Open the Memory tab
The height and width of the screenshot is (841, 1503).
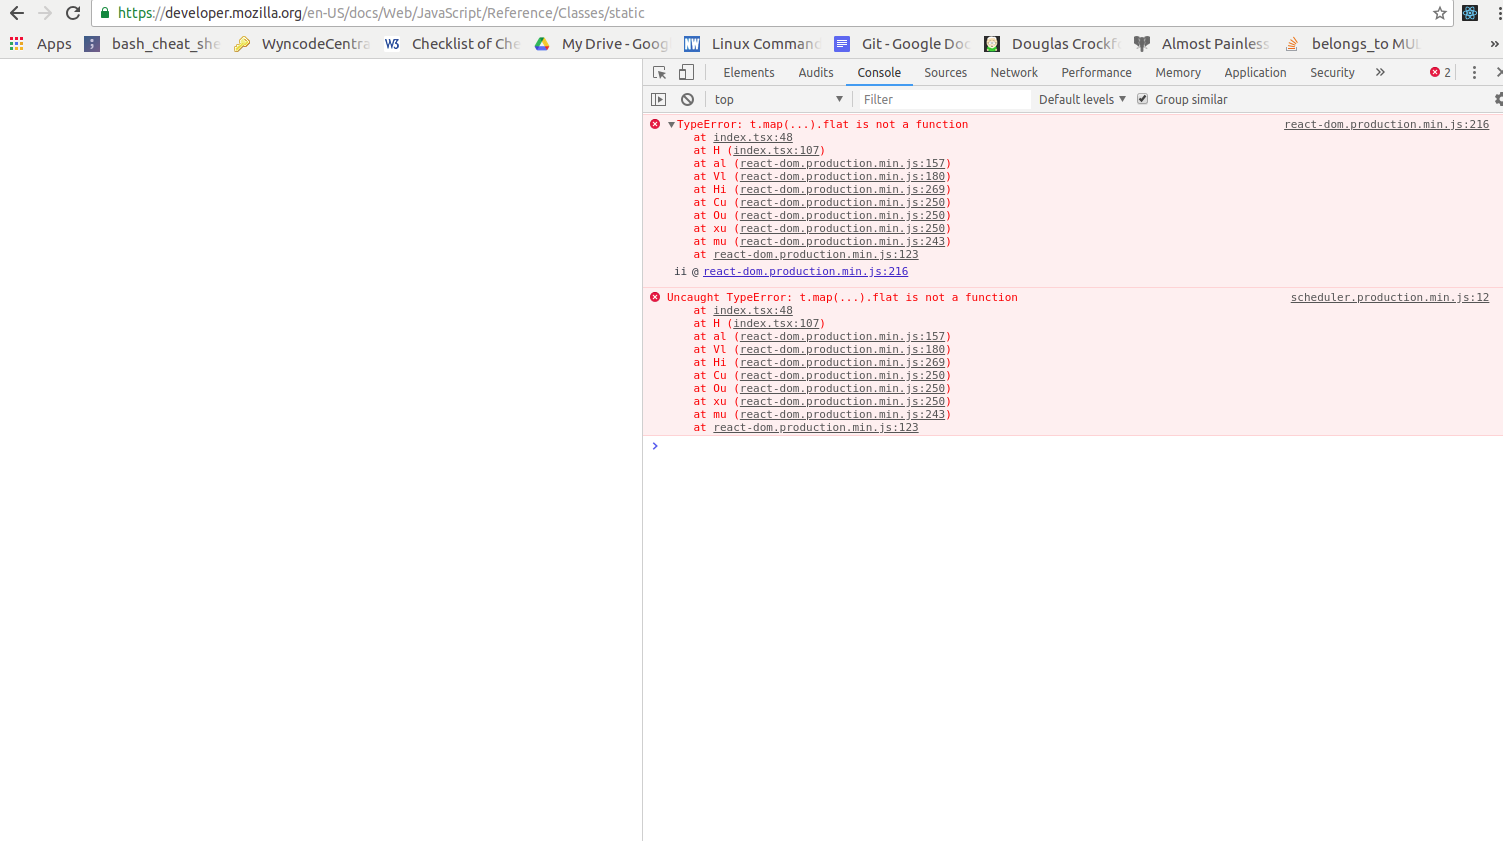[1178, 72]
